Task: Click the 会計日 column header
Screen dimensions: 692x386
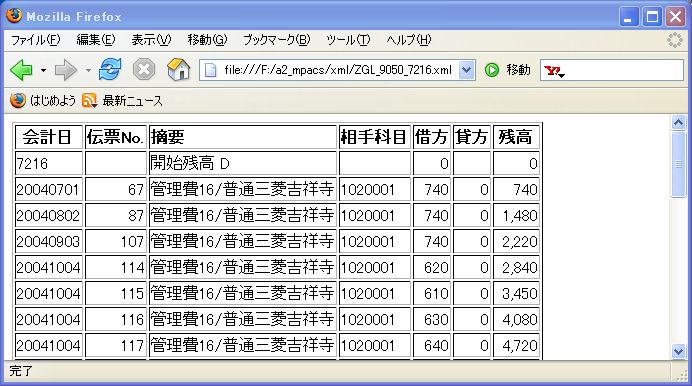Action: 49,137
